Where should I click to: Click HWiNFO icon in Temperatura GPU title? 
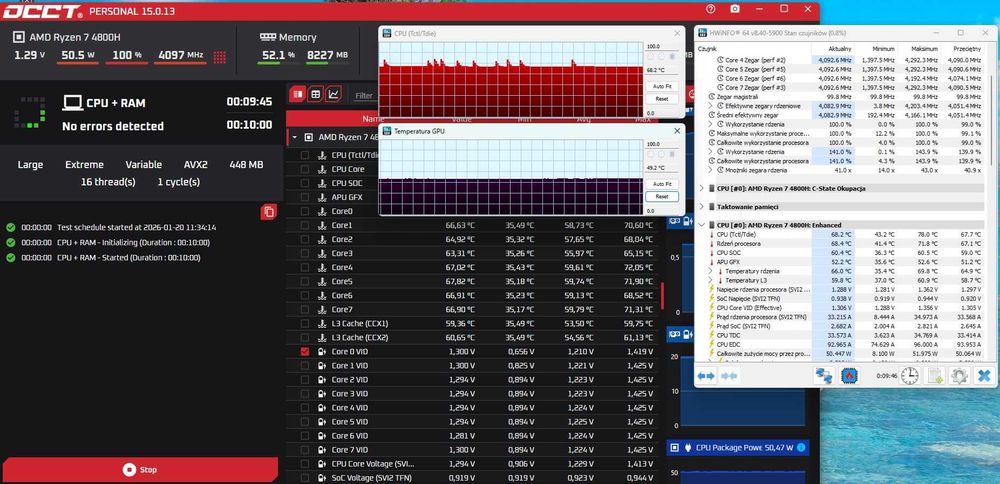(x=387, y=131)
